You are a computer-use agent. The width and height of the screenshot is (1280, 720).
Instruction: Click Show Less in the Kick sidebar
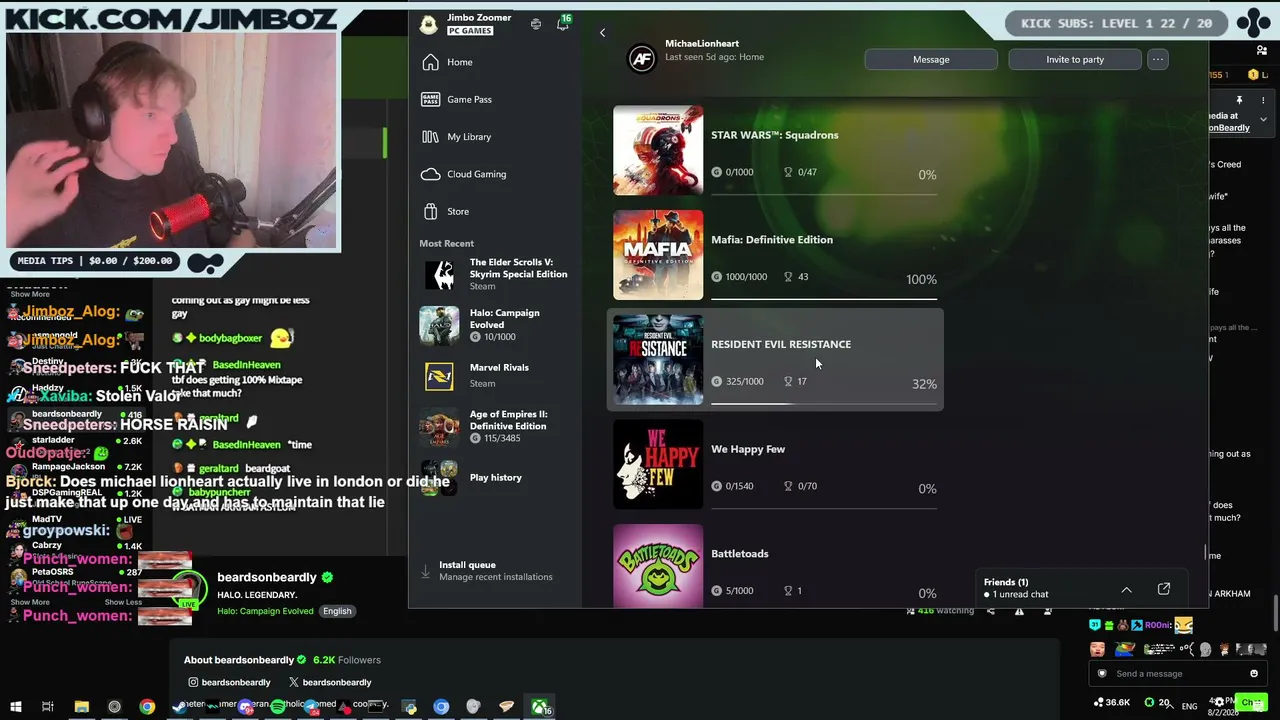[123, 602]
